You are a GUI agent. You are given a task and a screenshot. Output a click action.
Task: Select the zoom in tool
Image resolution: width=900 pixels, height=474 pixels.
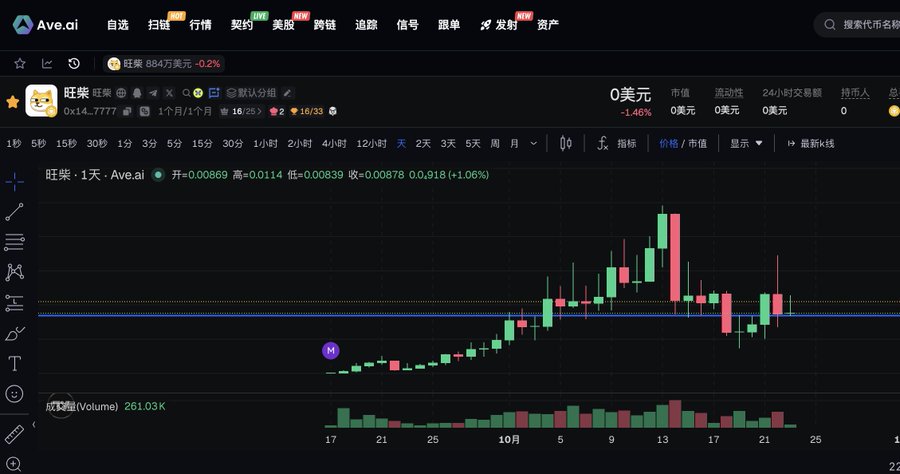(14, 464)
